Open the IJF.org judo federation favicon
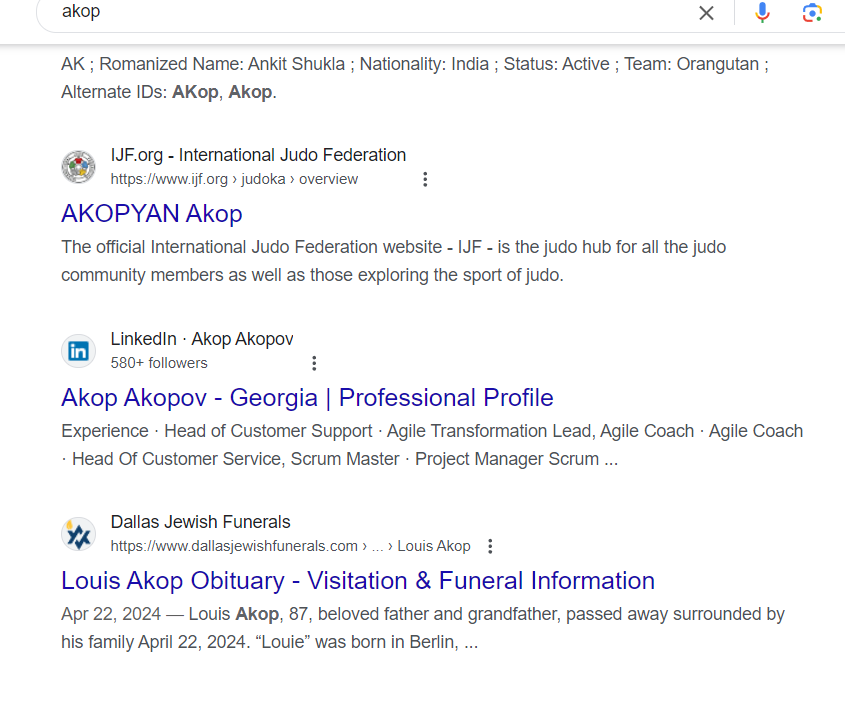The width and height of the screenshot is (845, 710). (x=79, y=167)
